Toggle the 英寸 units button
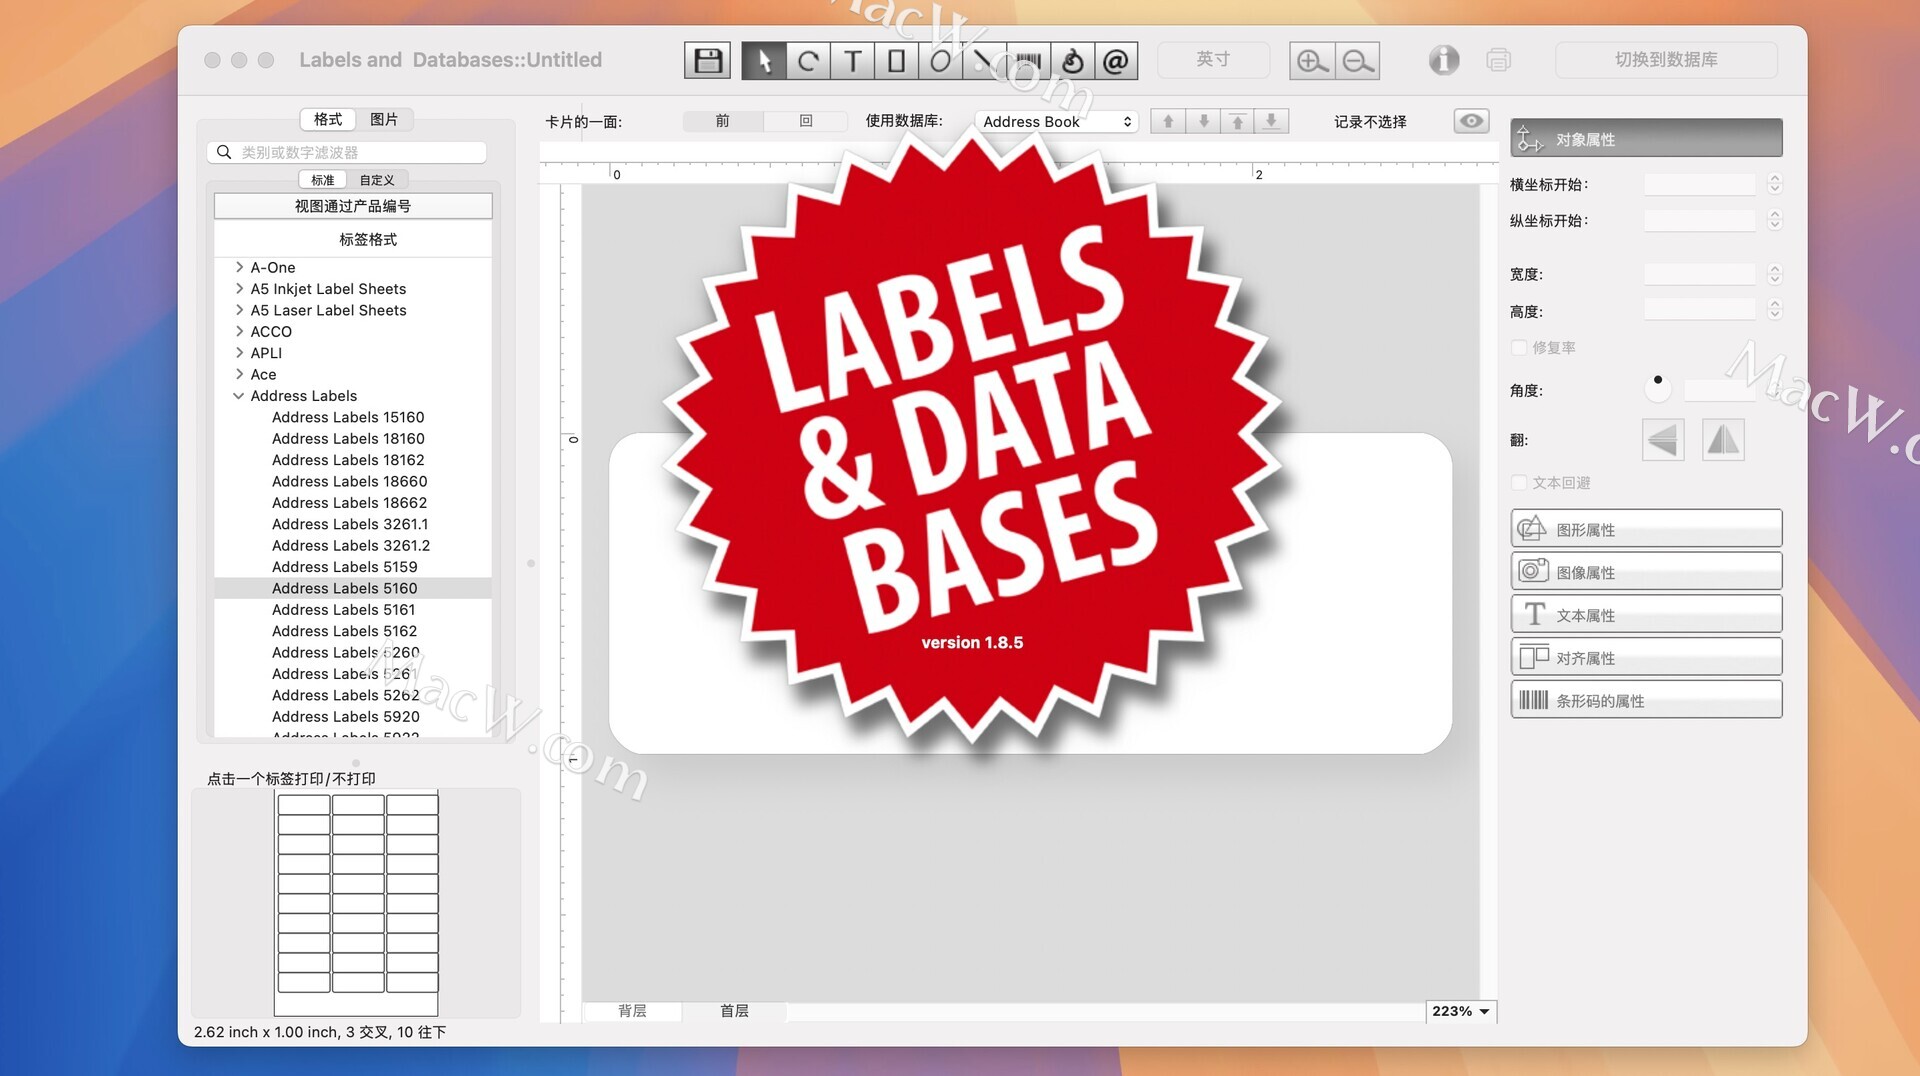Image resolution: width=1920 pixels, height=1076 pixels. point(1213,60)
